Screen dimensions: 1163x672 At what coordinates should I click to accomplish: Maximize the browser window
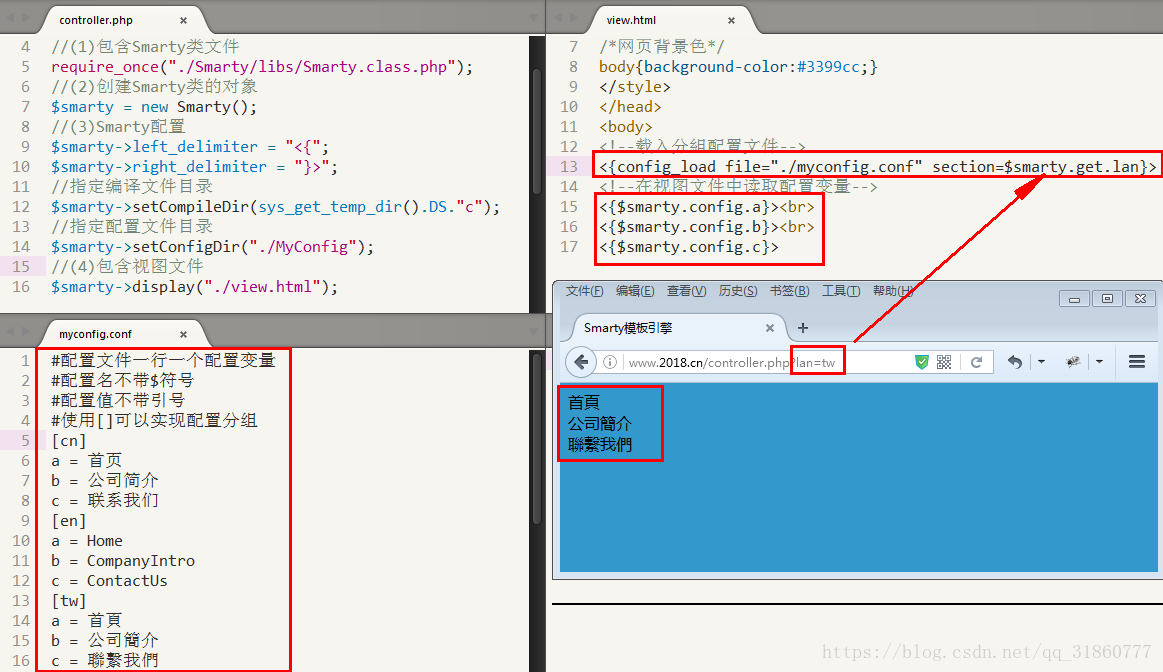(x=1107, y=299)
